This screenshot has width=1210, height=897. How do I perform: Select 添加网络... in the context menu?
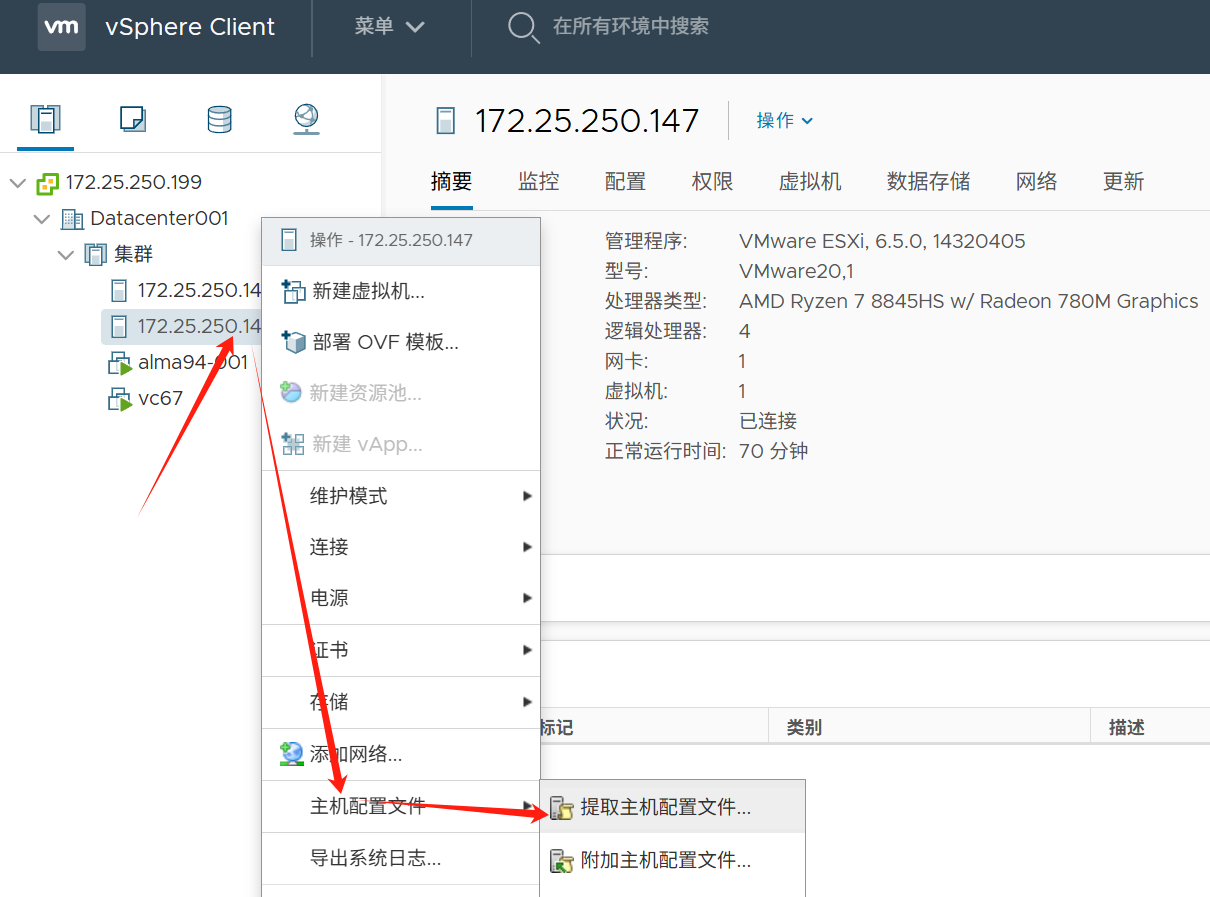tap(401, 754)
